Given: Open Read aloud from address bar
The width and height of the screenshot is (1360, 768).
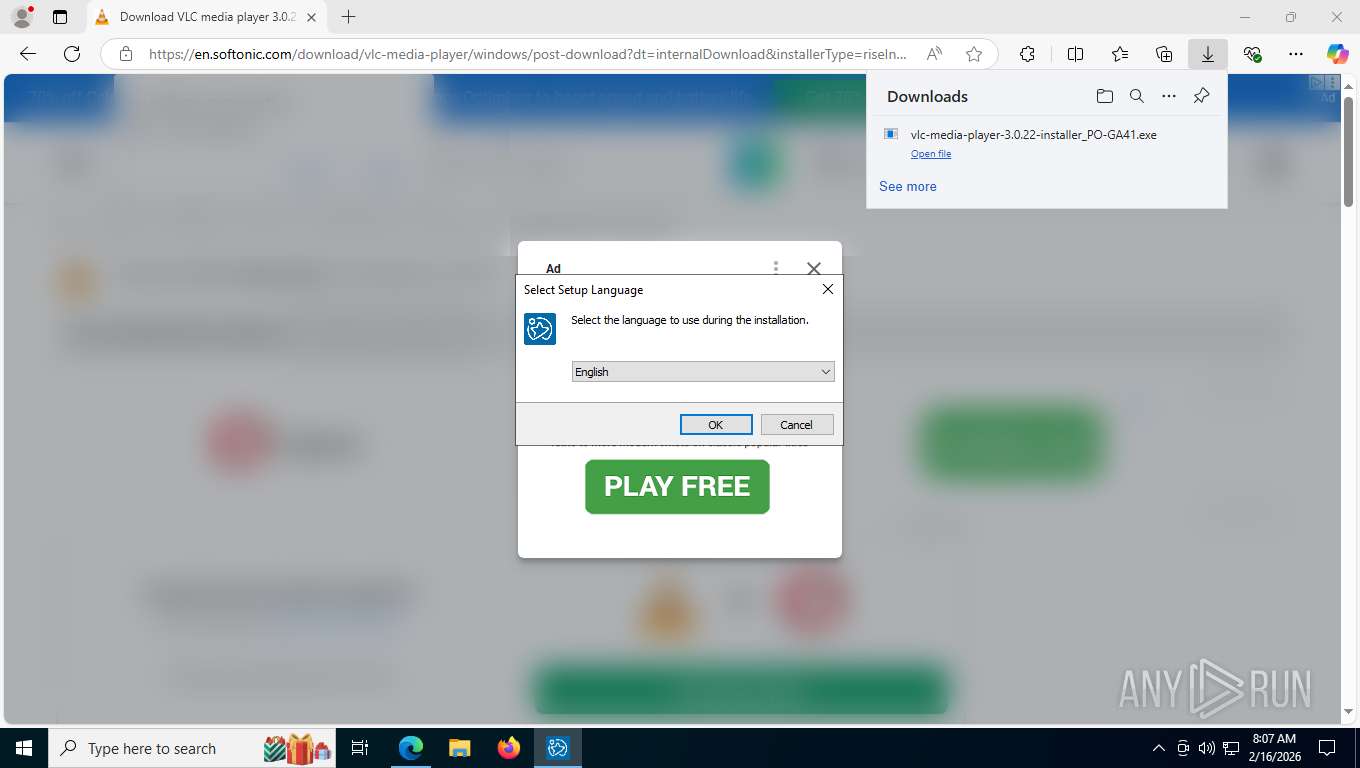Looking at the screenshot, I should click(934, 54).
